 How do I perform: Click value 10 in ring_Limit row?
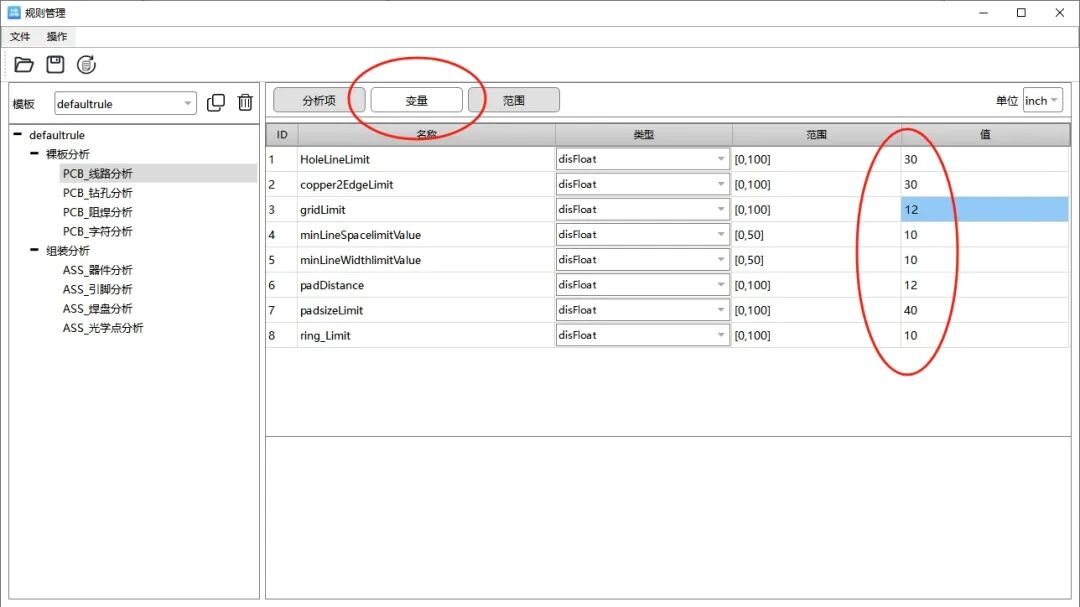[985, 335]
